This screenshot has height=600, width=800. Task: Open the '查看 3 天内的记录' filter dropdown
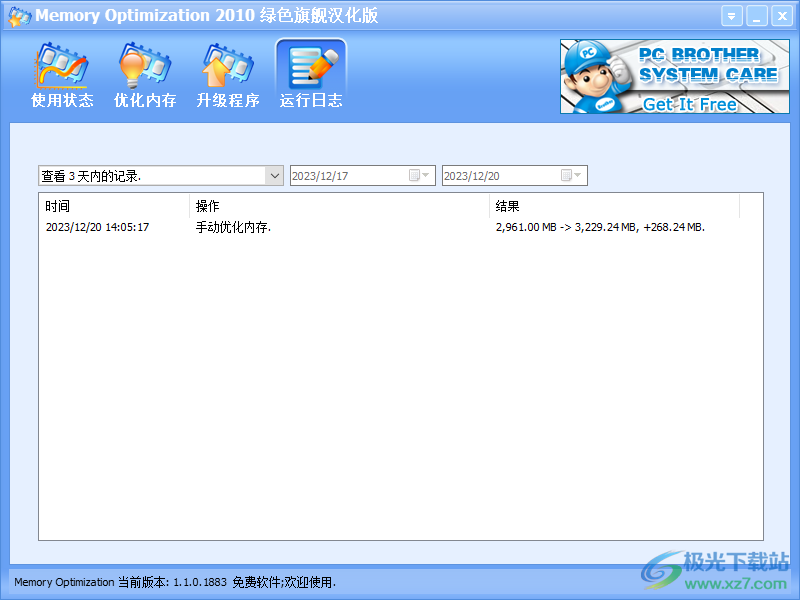click(272, 175)
